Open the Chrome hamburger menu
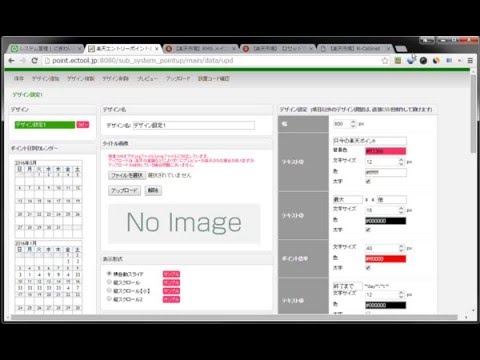Image resolution: width=480 pixels, height=360 pixels. click(470, 61)
